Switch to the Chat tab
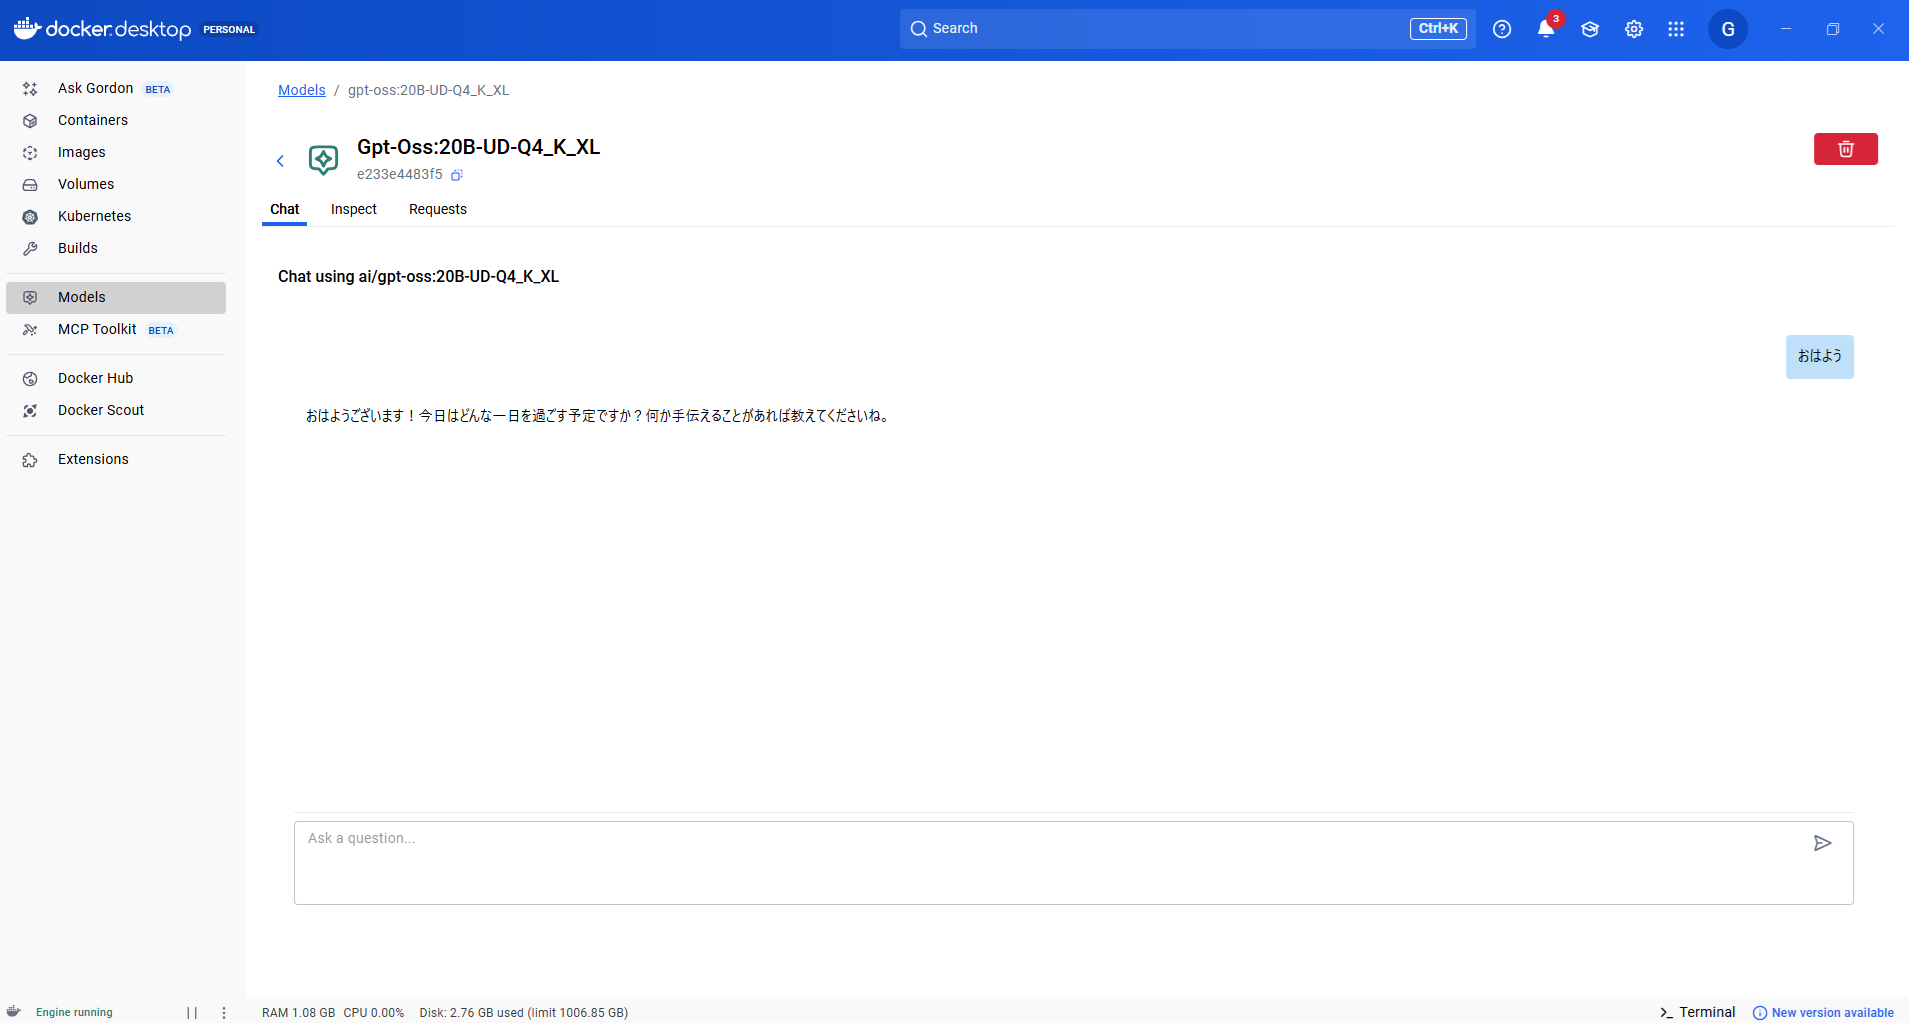 (284, 209)
